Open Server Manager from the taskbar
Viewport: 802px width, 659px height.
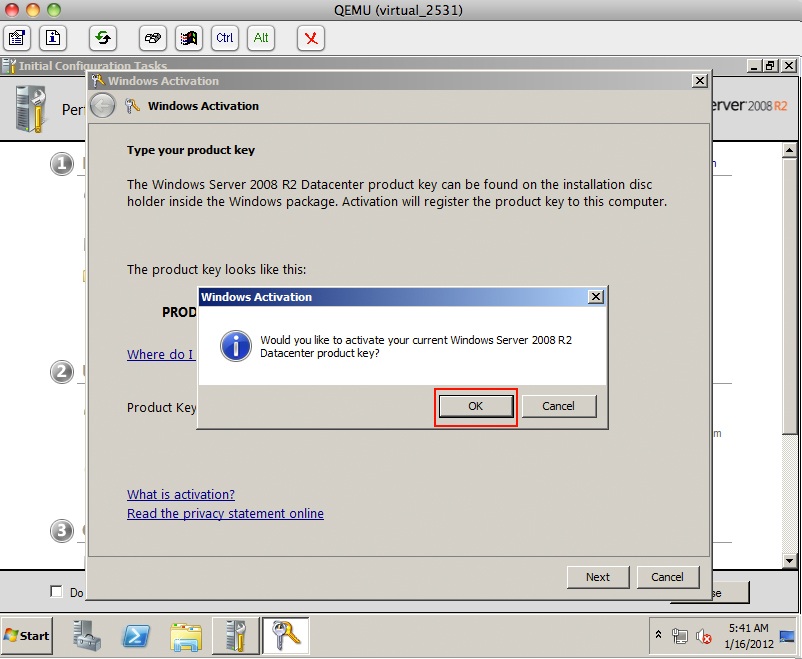pyautogui.click(x=86, y=636)
